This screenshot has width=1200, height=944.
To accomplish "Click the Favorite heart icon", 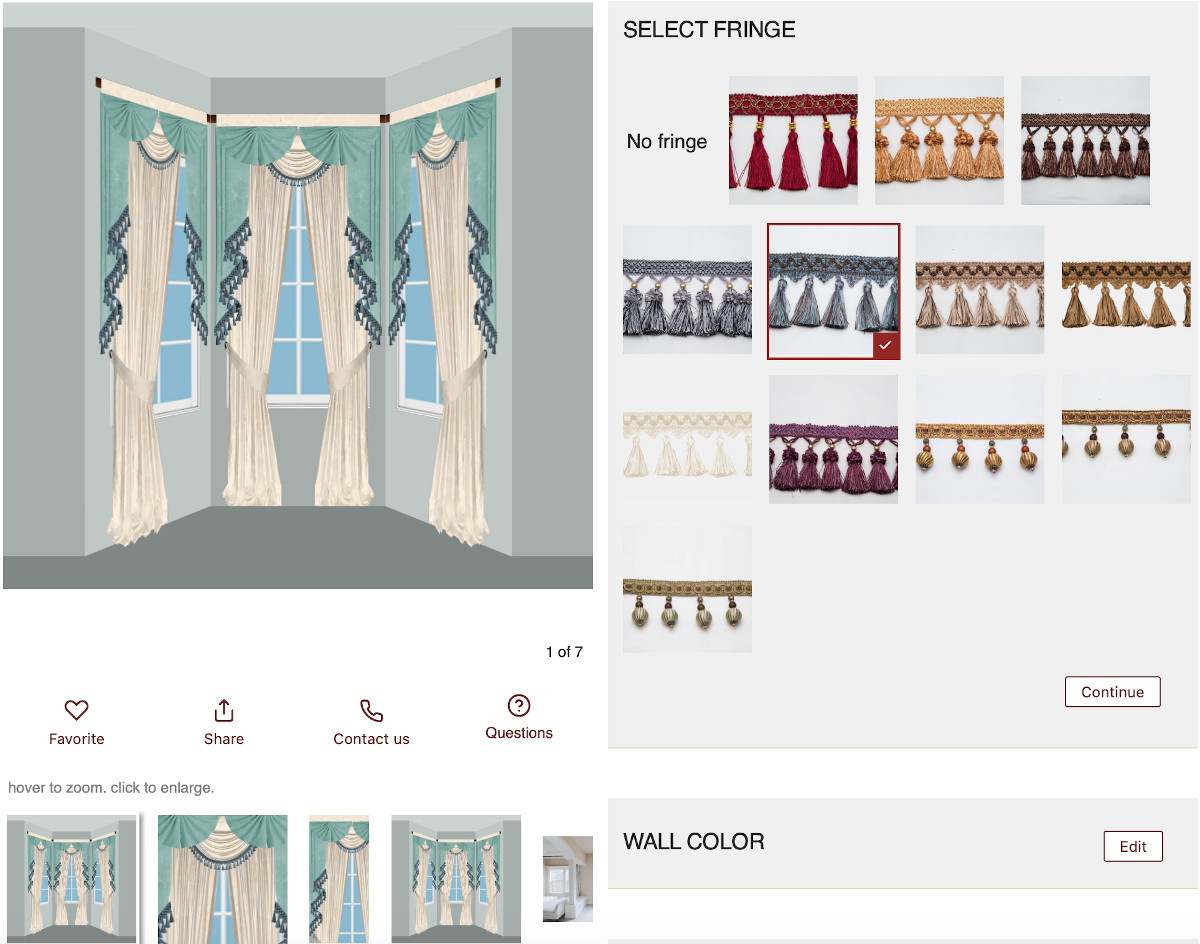I will click(x=77, y=710).
